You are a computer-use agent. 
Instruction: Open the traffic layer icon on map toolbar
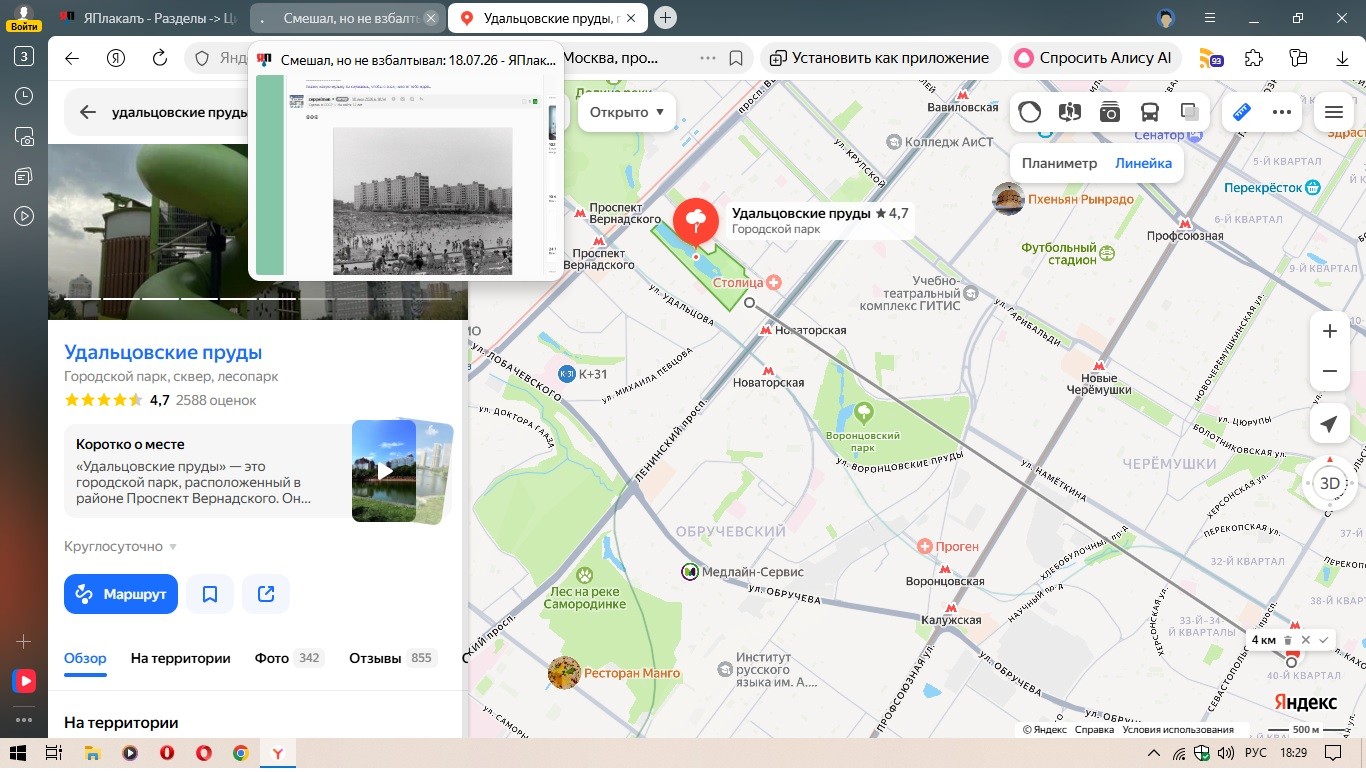coord(1030,112)
